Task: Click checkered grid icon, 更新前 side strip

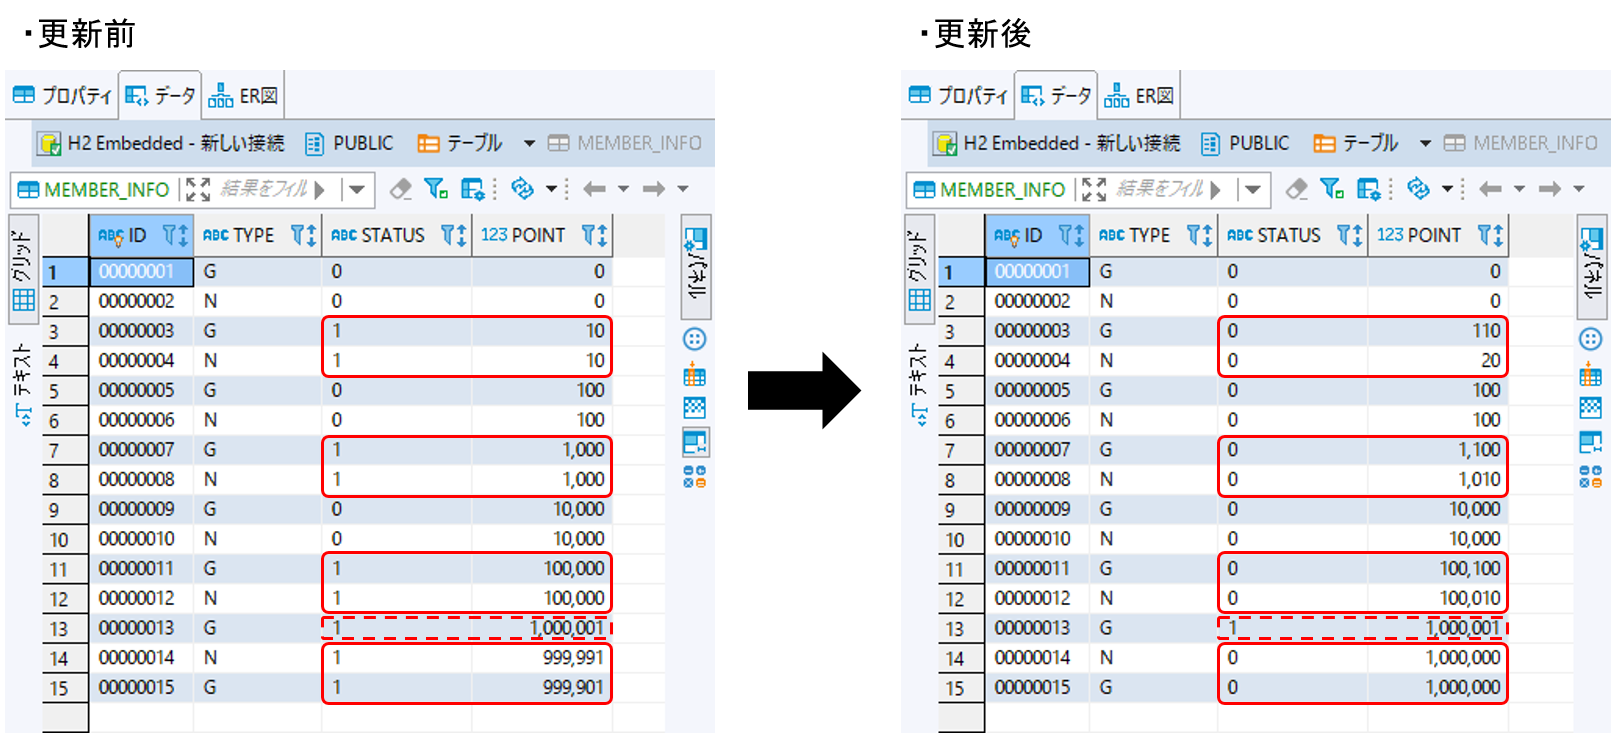Action: coord(695,408)
